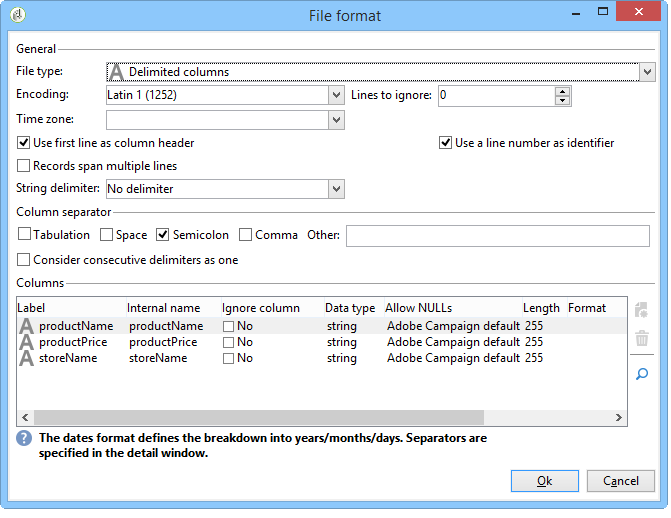
Task: Open the String delimiter dropdown
Action: 336,189
